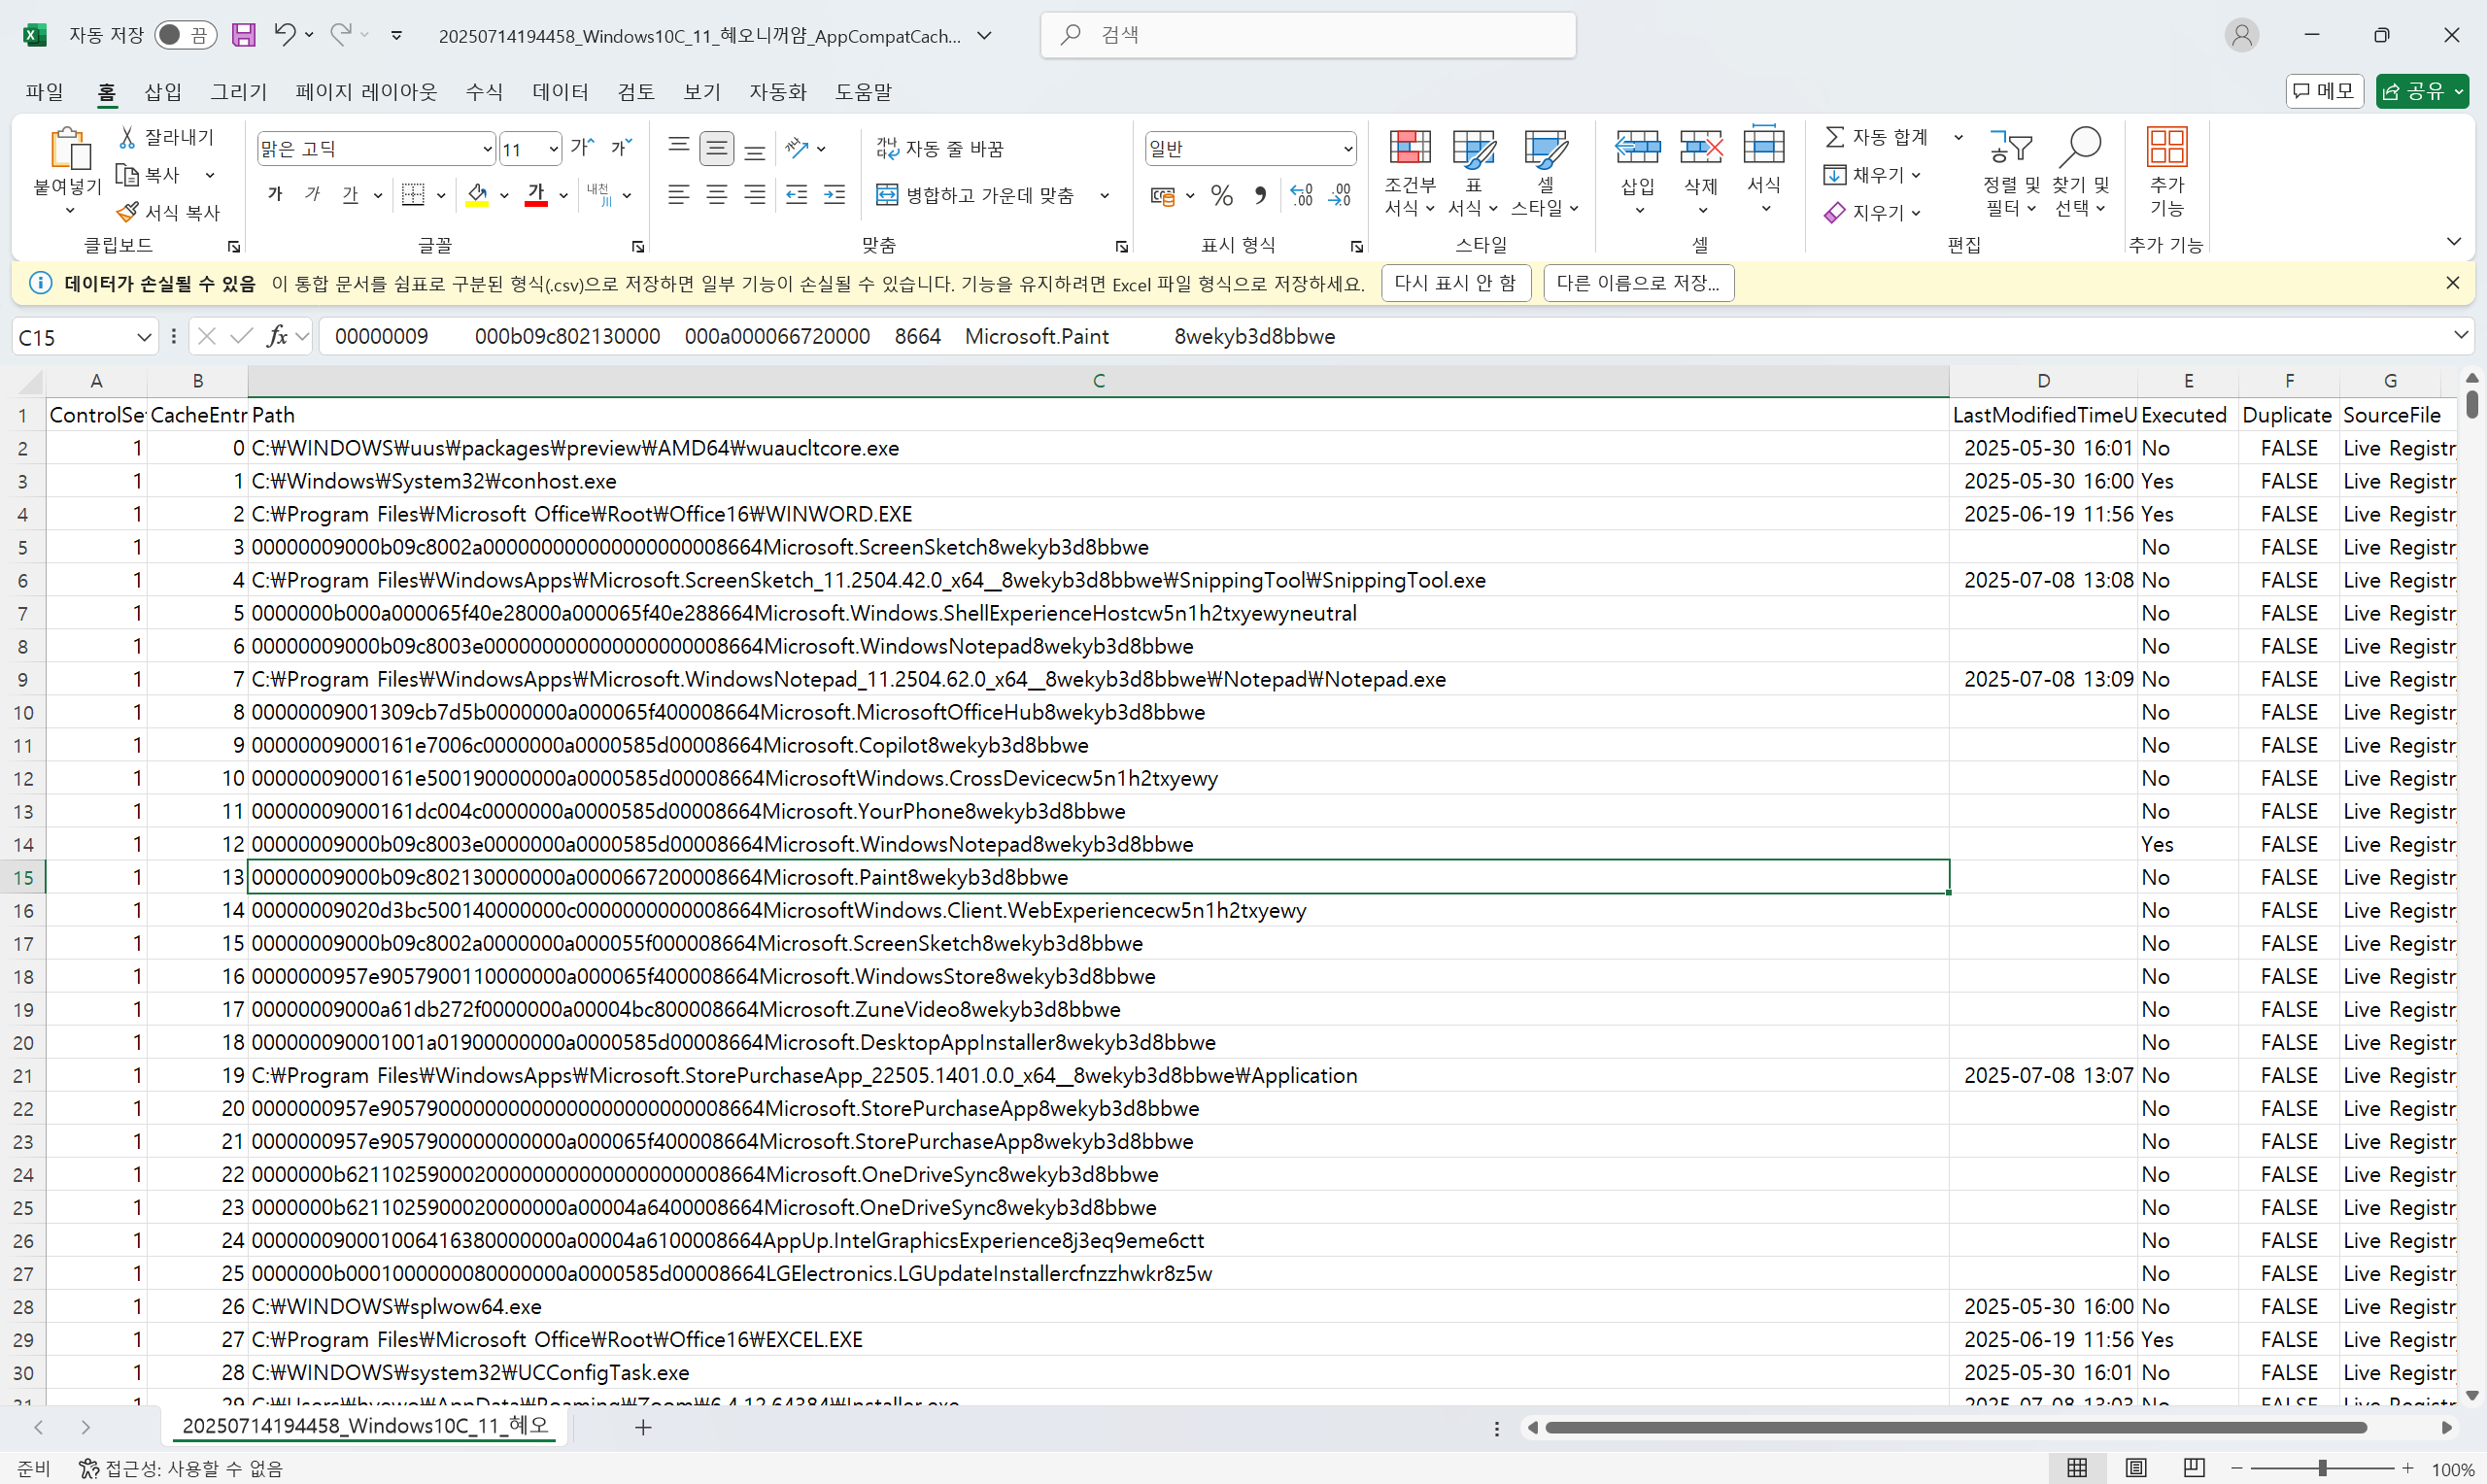Click the Insert Function fx icon
The width and height of the screenshot is (2487, 1484).
tap(277, 337)
